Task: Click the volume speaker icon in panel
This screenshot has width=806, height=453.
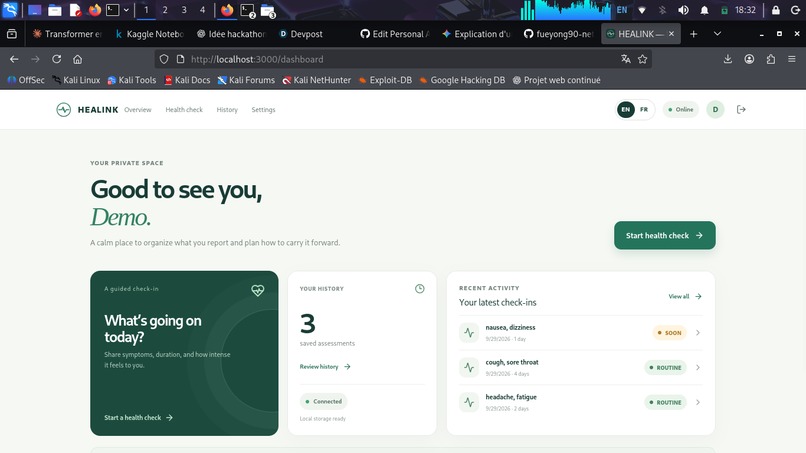Action: [x=683, y=10]
